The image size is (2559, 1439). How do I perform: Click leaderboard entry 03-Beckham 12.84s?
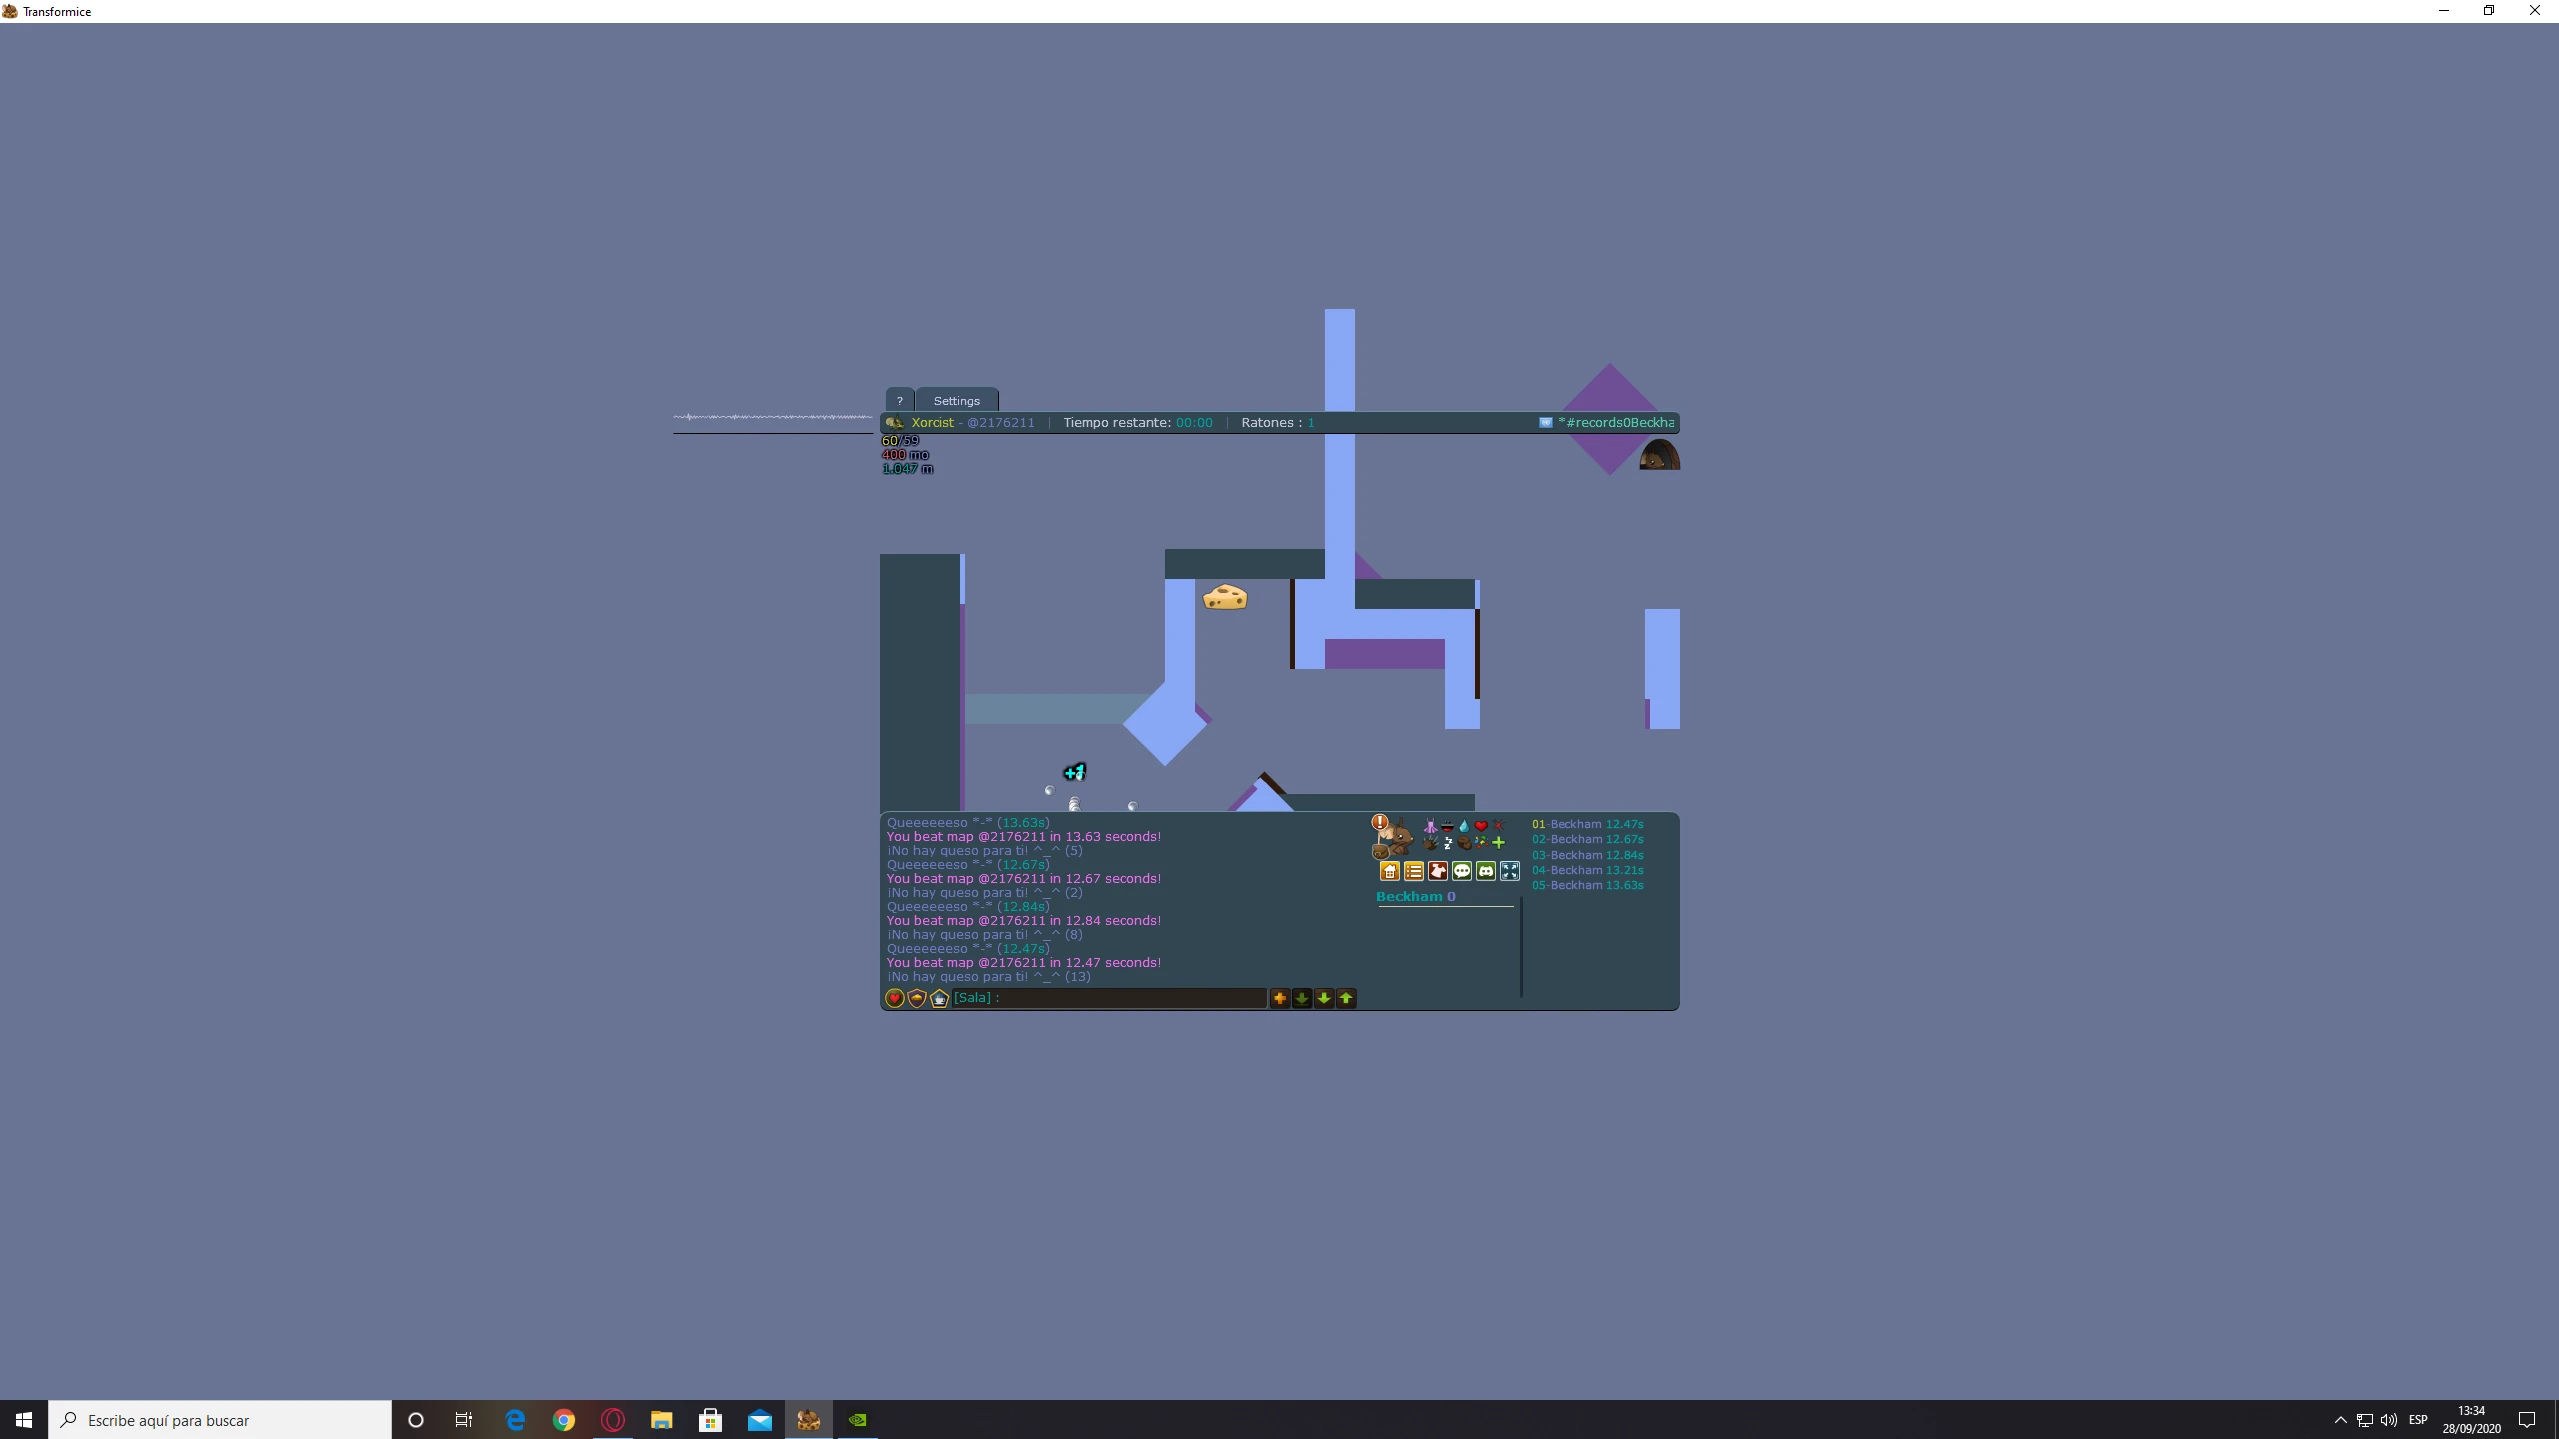pos(1588,855)
